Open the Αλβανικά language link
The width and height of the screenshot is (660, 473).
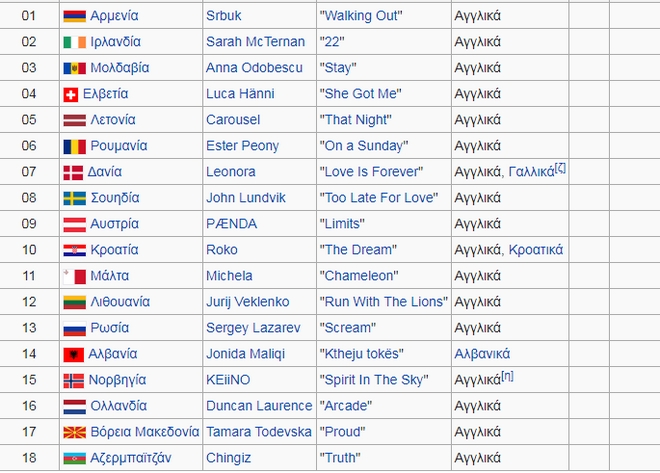(482, 354)
